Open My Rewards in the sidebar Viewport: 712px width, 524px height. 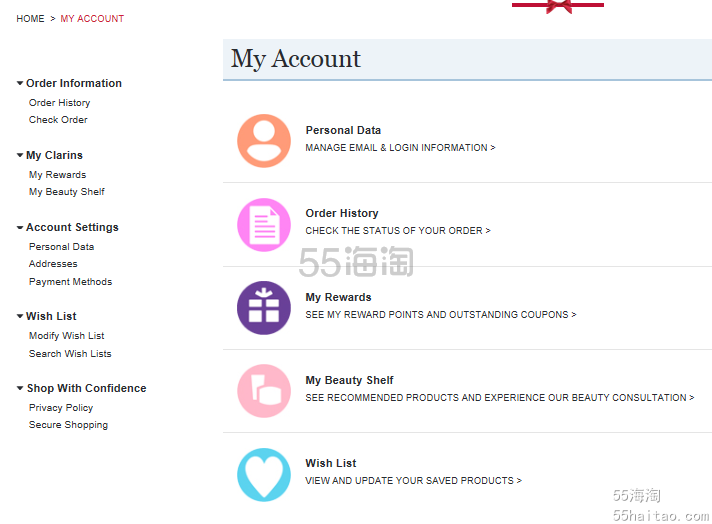coord(57,175)
